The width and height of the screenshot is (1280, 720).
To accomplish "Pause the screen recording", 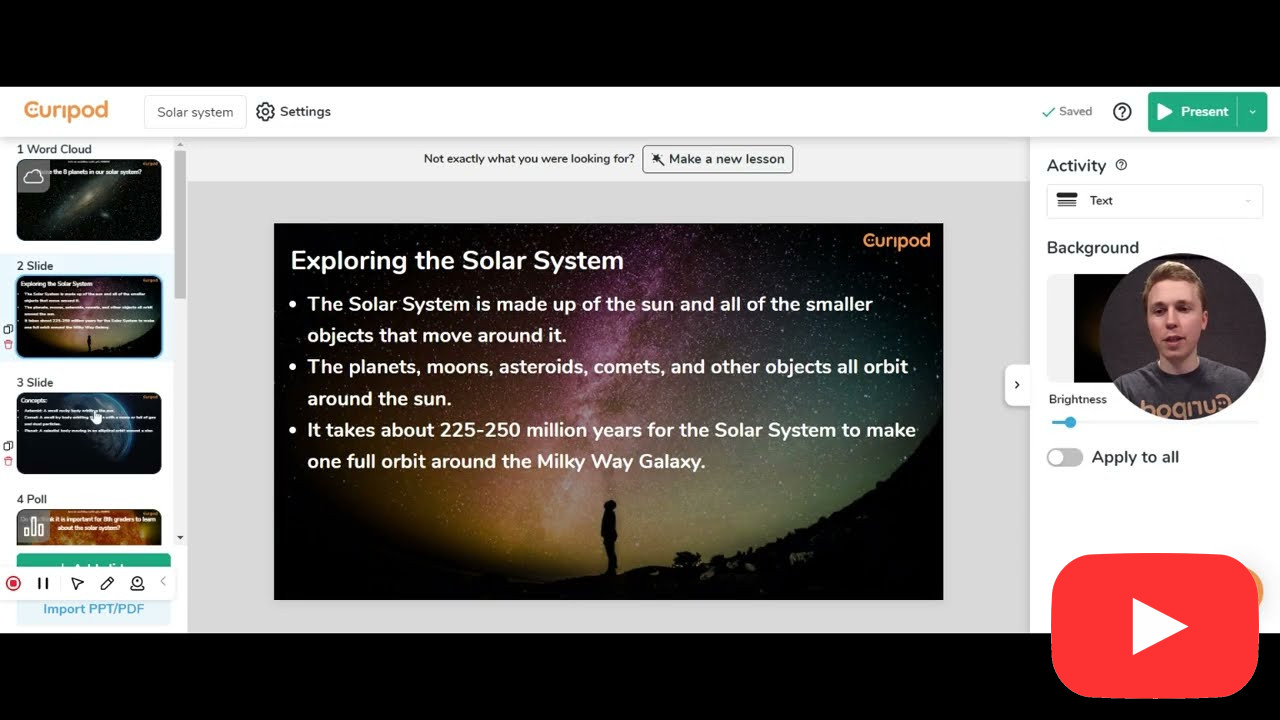I will click(x=43, y=583).
